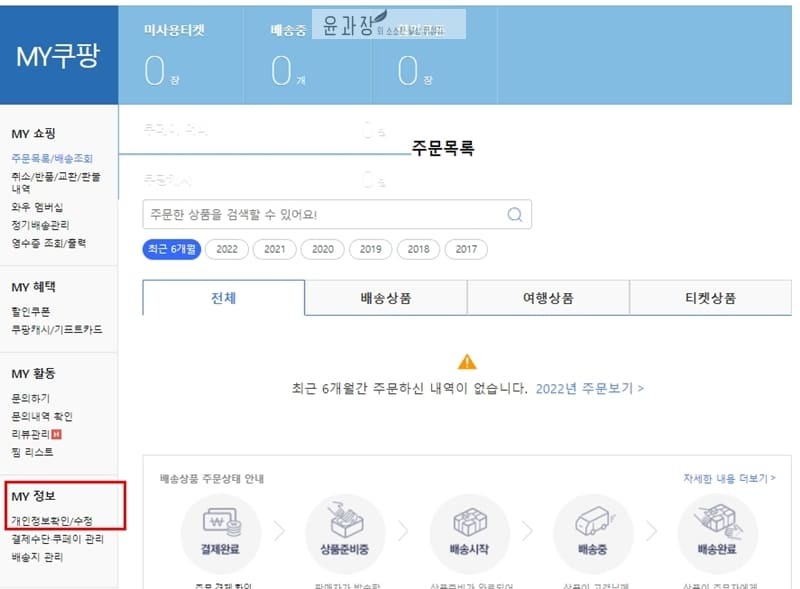The height and width of the screenshot is (589, 800).
Task: Open 자세한 내용 더보기 link
Action: click(x=729, y=478)
